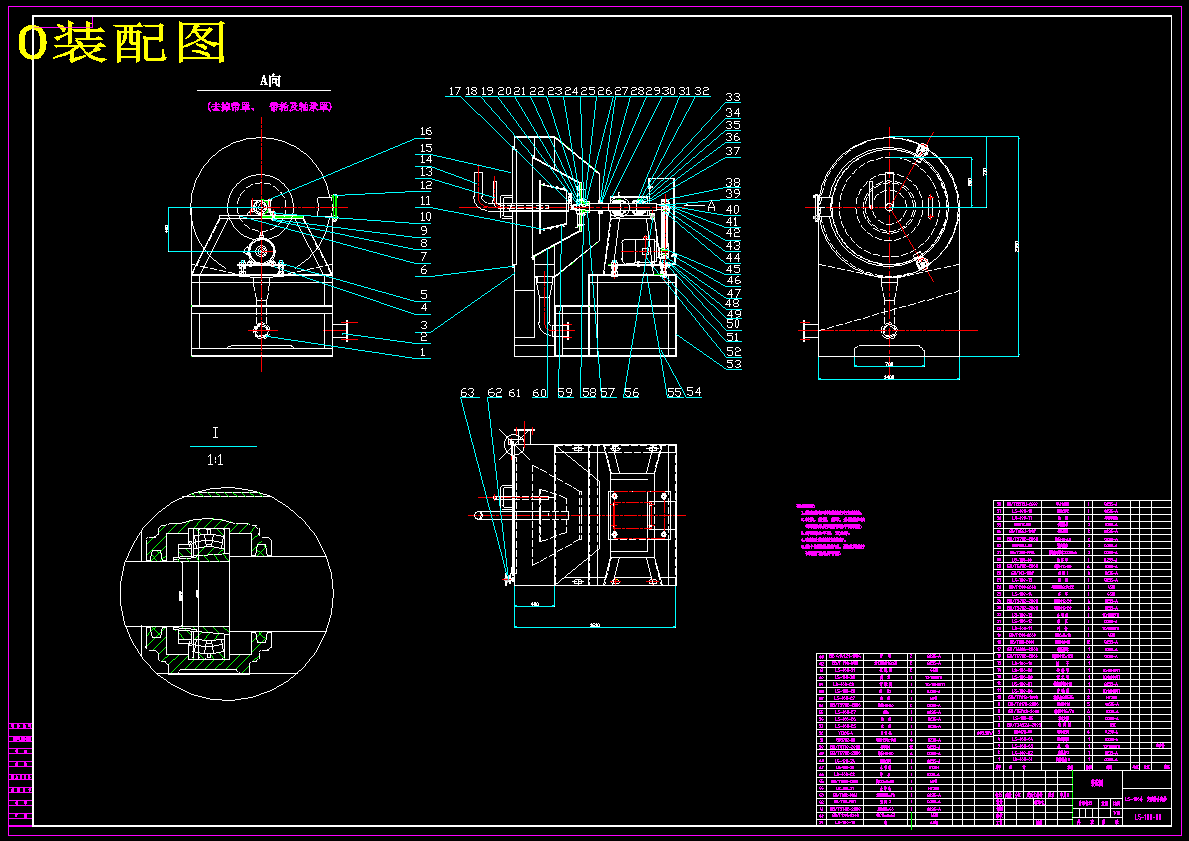Select the detail label "I" above 1:1
The width and height of the screenshot is (1189, 841).
click(215, 433)
